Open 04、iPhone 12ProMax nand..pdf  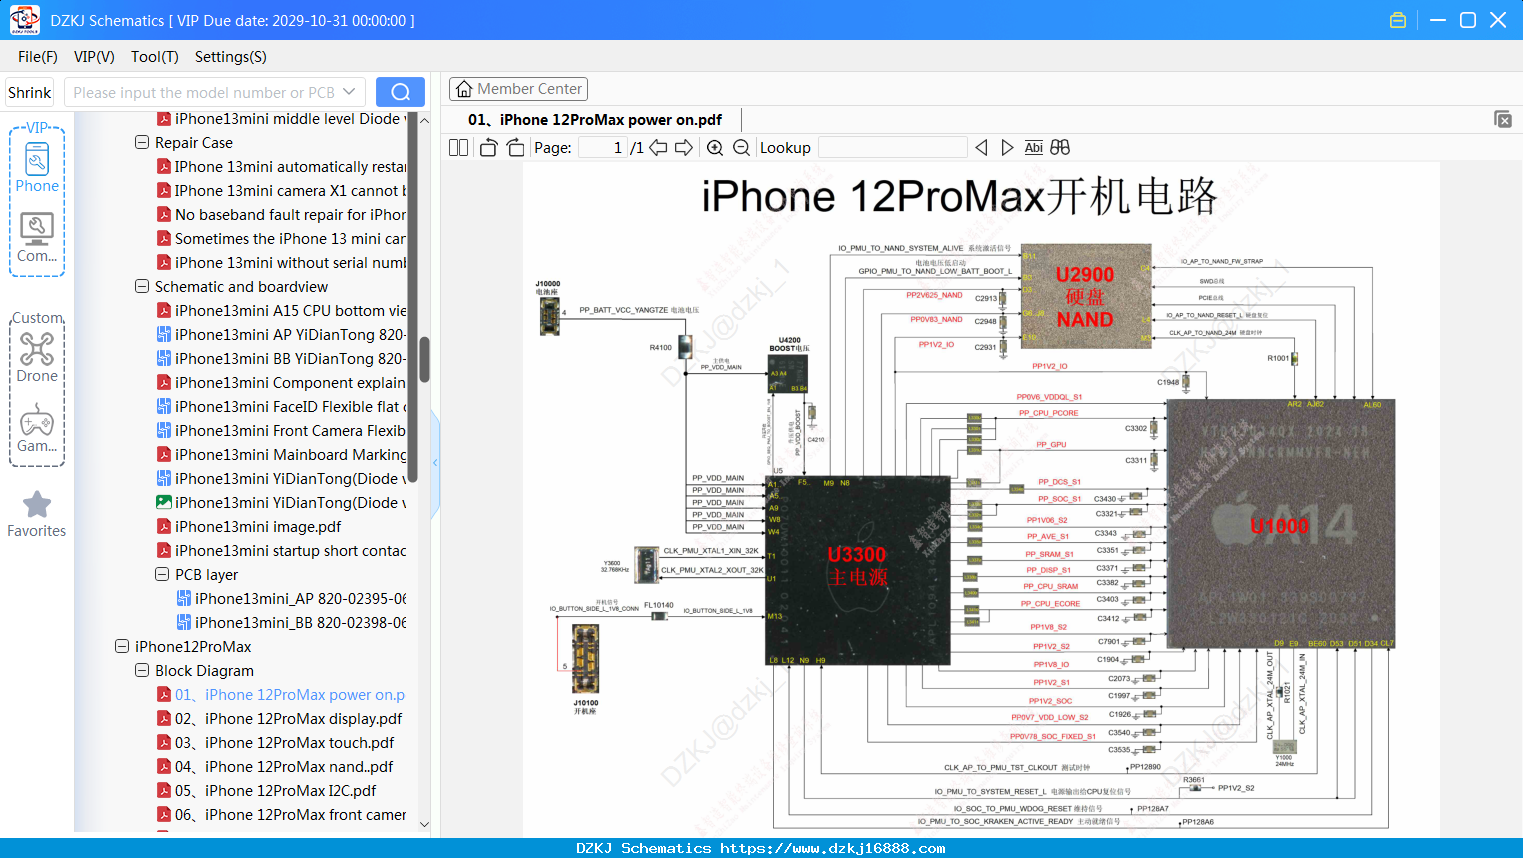(x=284, y=766)
